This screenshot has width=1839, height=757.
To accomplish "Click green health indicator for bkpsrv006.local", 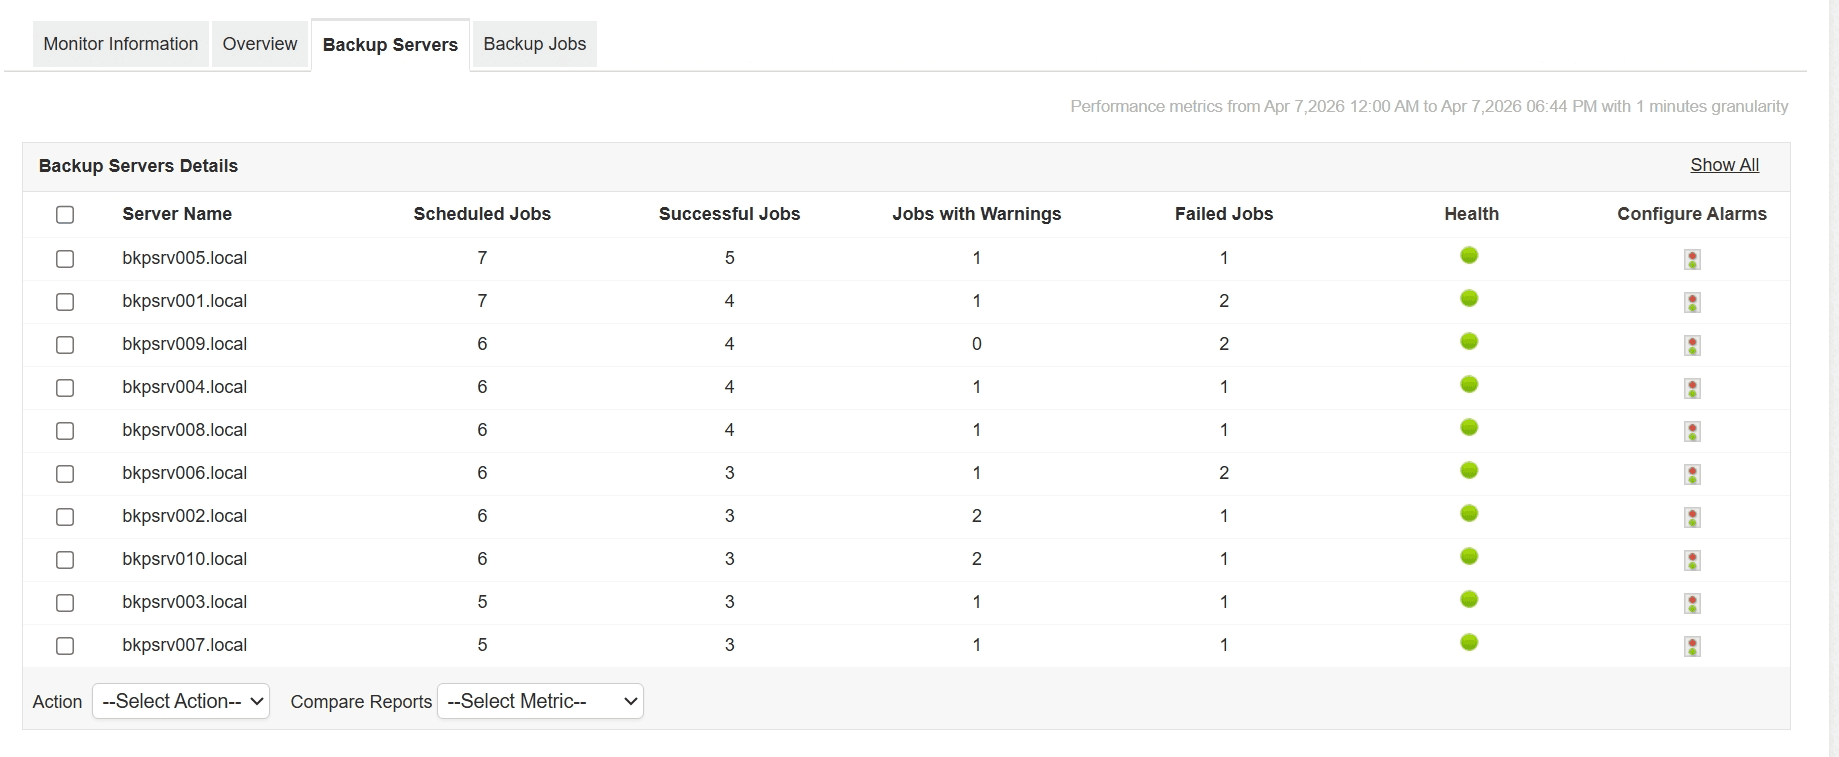I will (x=1469, y=470).
